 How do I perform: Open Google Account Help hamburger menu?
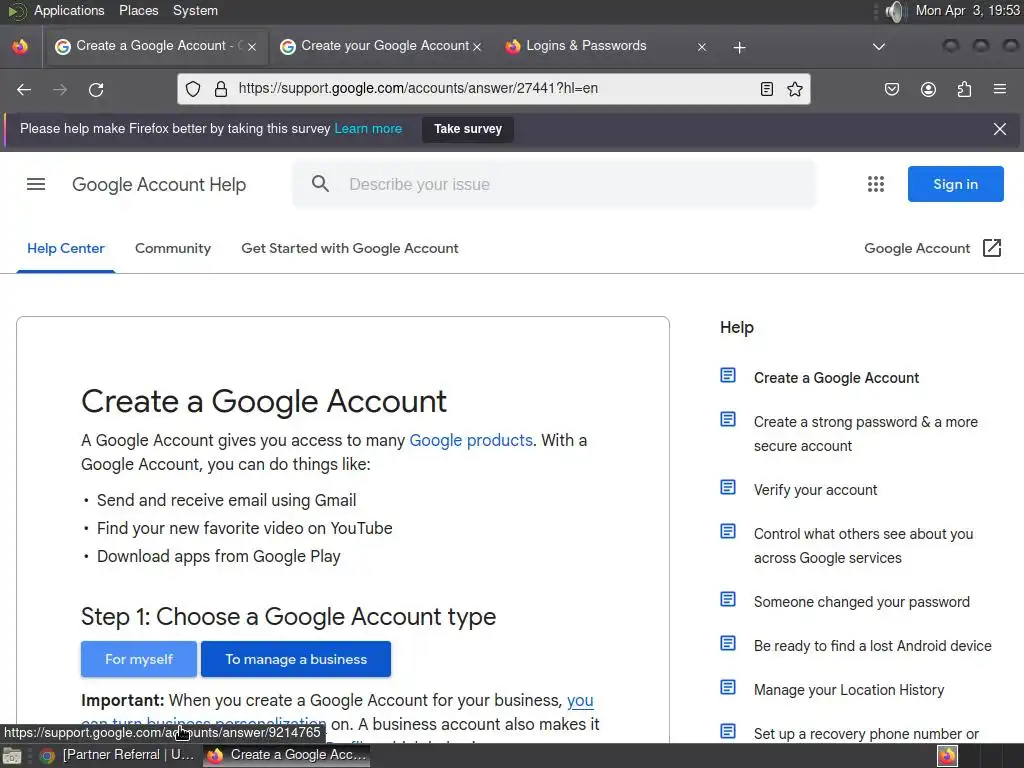point(36,184)
